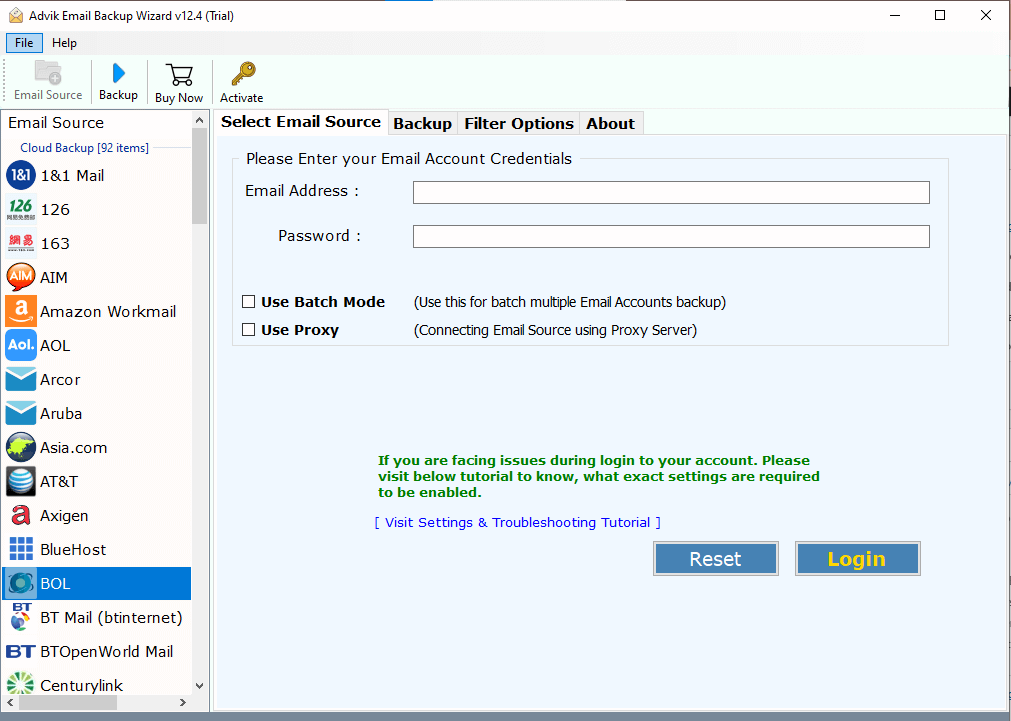Switch to the Filter Options tab

pyautogui.click(x=519, y=123)
